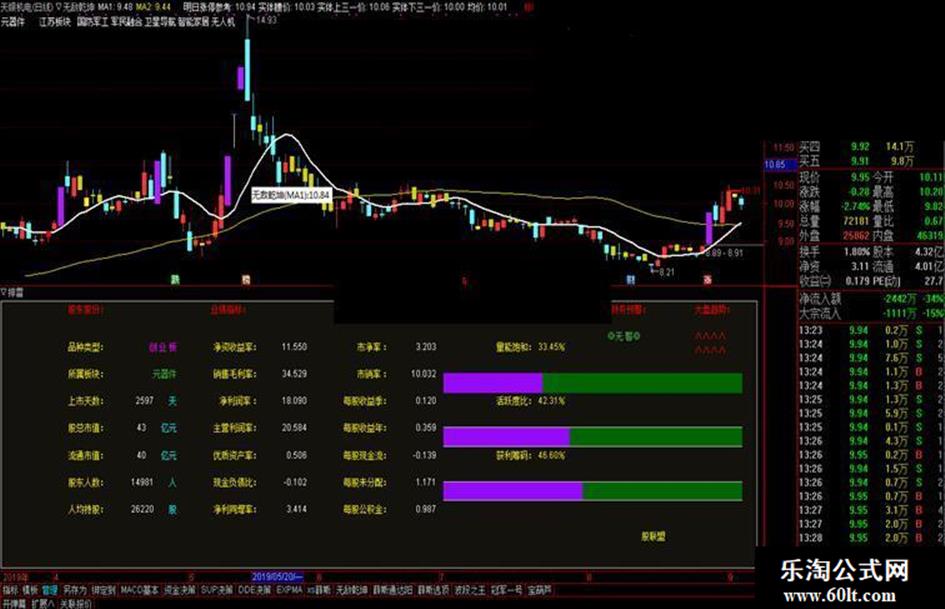945x609 pixels.
Task: Expand the 扩展 panel arrow
Action: [x=43, y=603]
